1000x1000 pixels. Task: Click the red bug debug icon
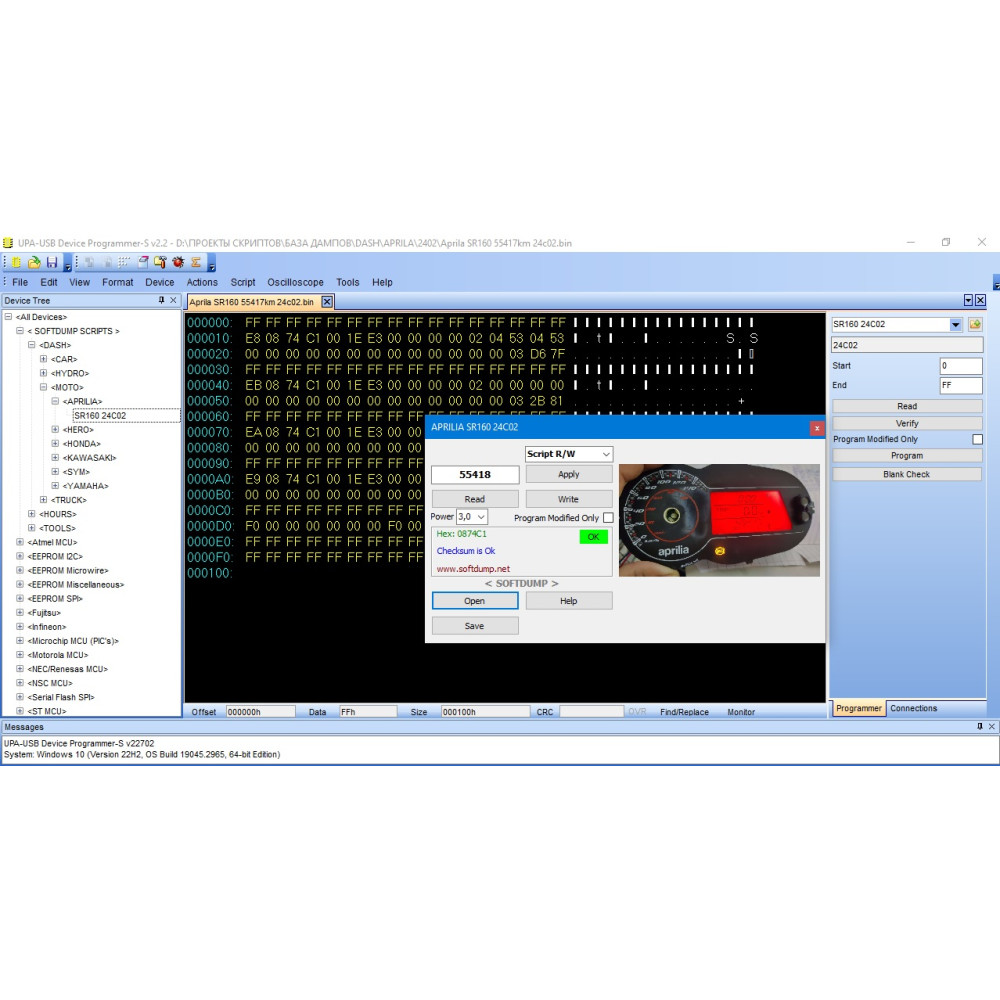tap(178, 262)
